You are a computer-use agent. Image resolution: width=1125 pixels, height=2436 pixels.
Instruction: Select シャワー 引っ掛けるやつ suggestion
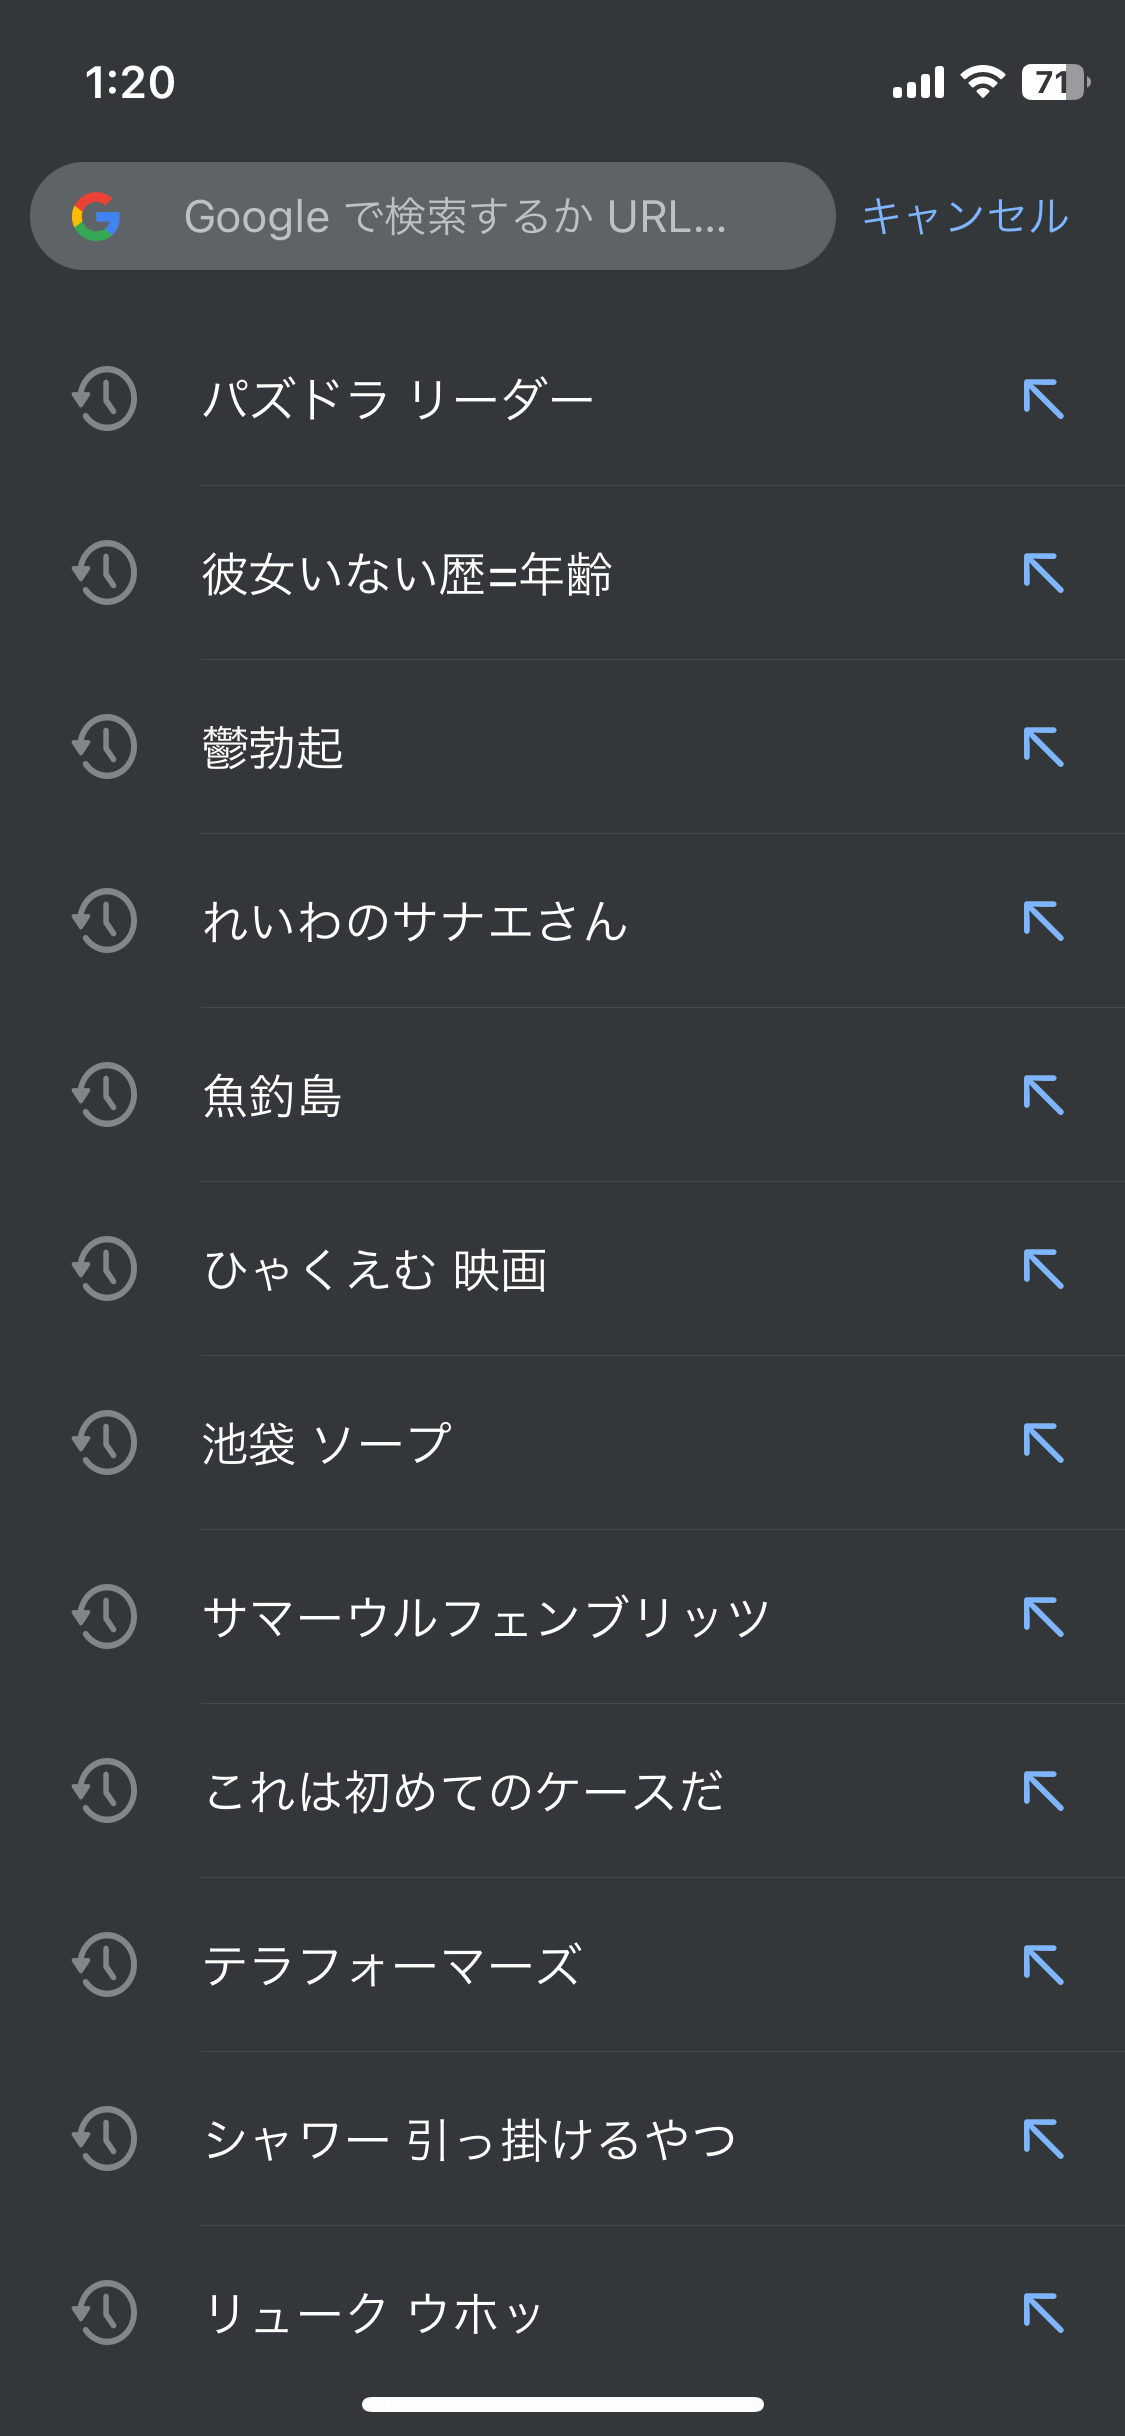click(470, 2139)
